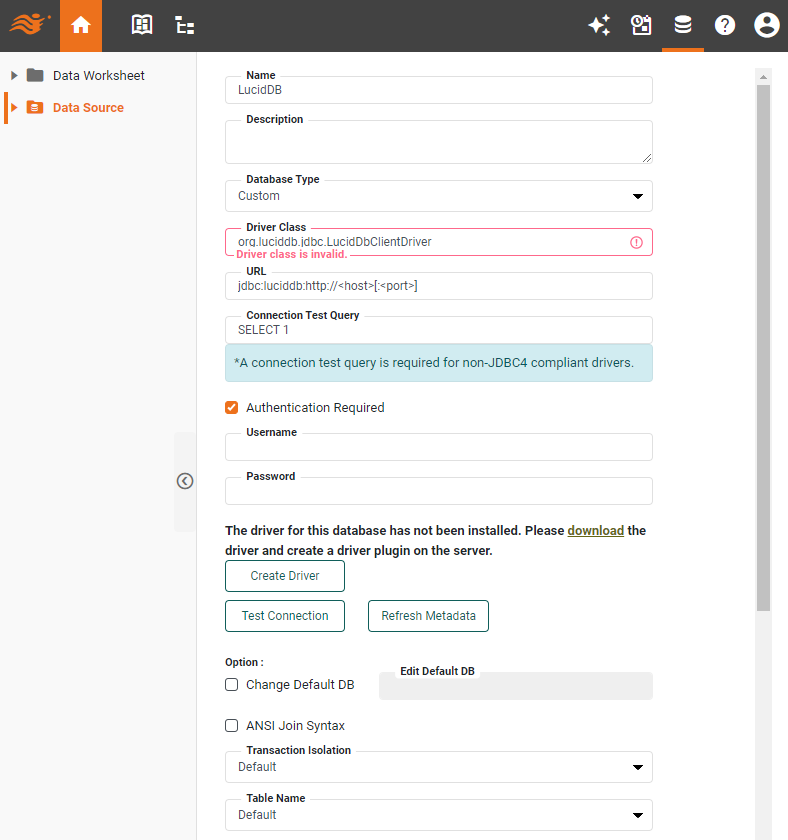Image resolution: width=788 pixels, height=840 pixels.
Task: Open the Home page icon
Action: [x=80, y=25]
